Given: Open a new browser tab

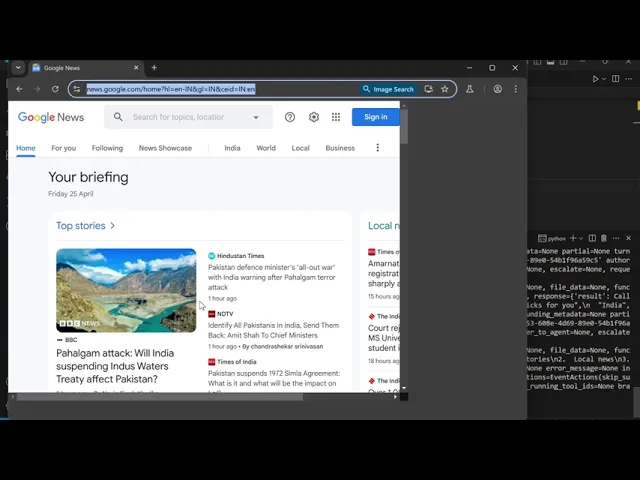Looking at the screenshot, I should pos(154,68).
